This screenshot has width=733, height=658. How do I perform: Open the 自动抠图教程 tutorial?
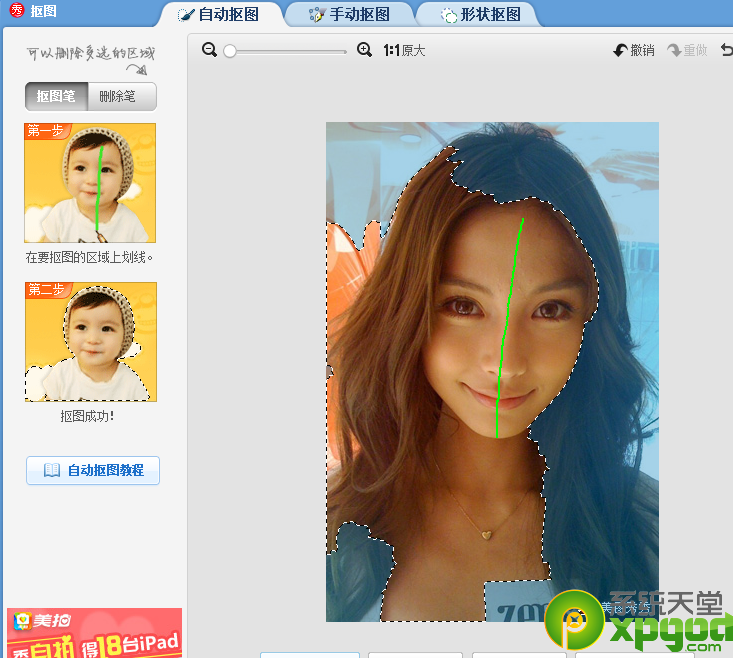tap(93, 470)
